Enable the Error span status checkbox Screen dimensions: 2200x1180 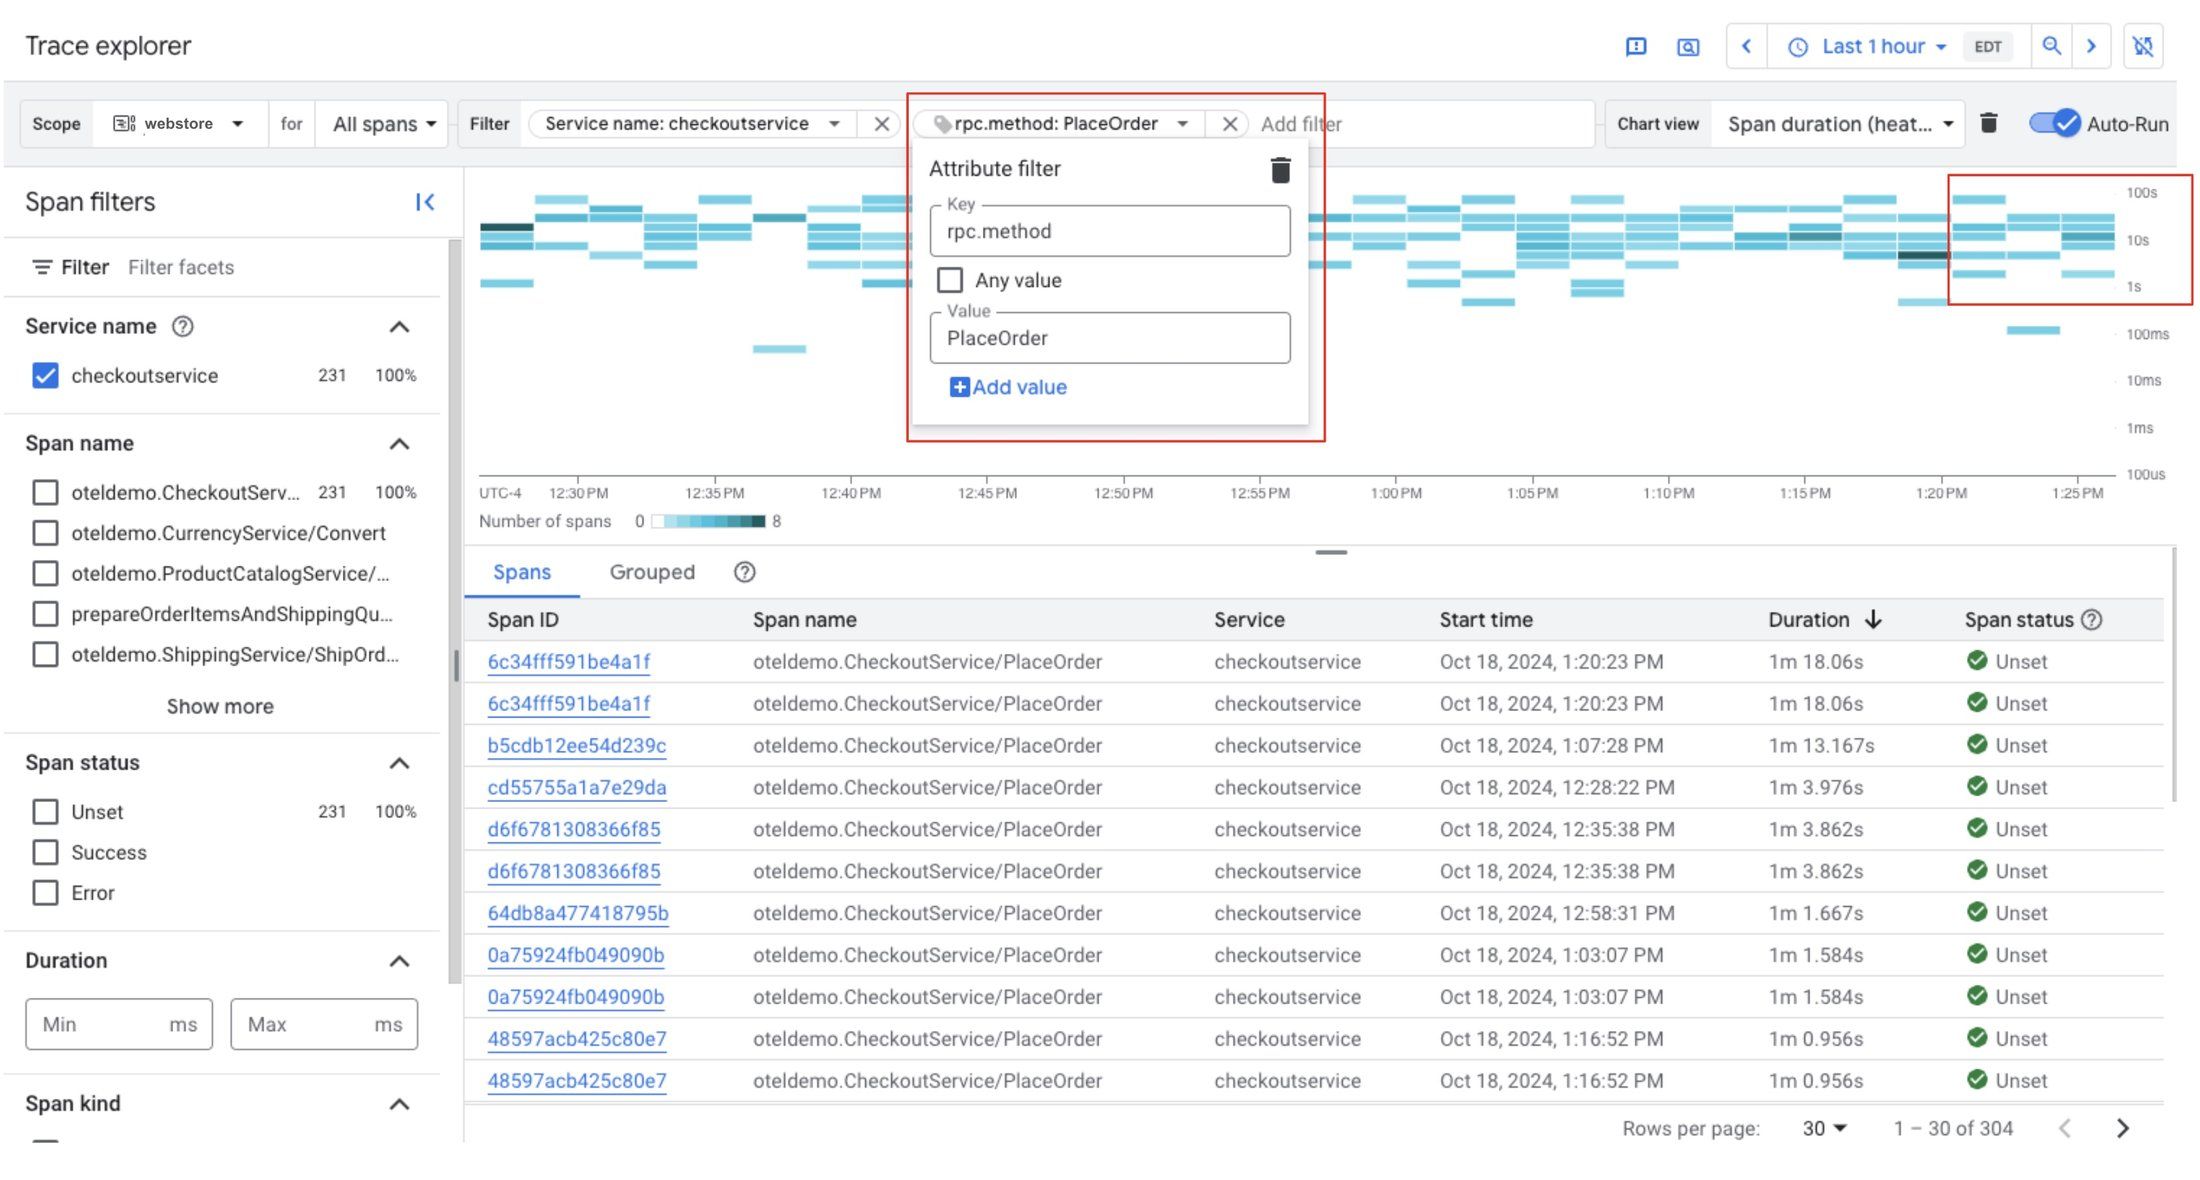pyautogui.click(x=45, y=893)
